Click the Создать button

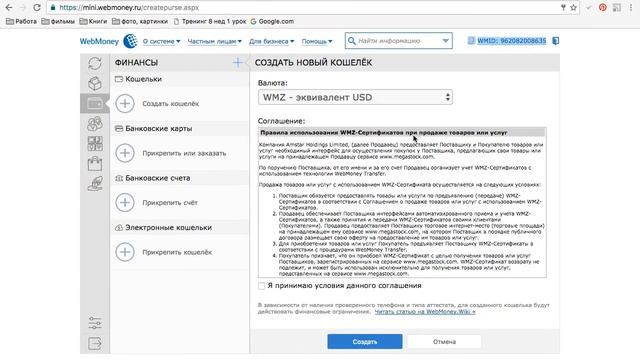[364, 342]
